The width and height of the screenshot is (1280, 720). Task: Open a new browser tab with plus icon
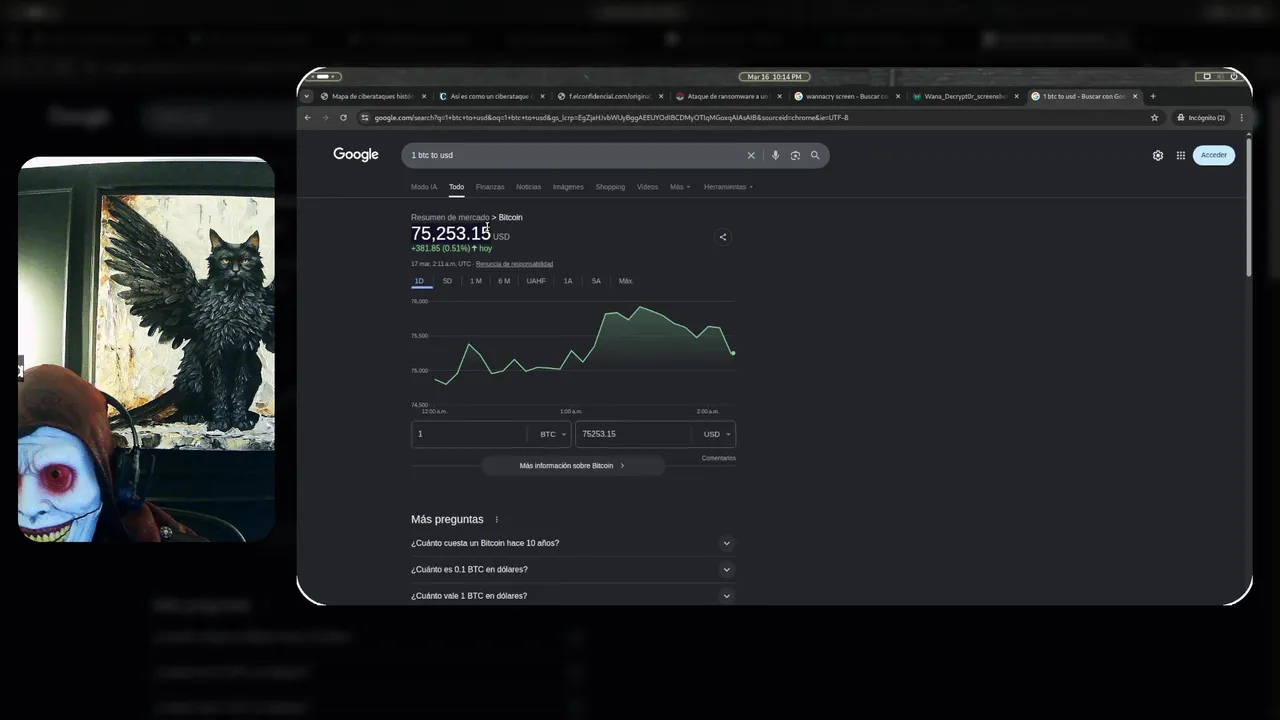coord(1153,96)
